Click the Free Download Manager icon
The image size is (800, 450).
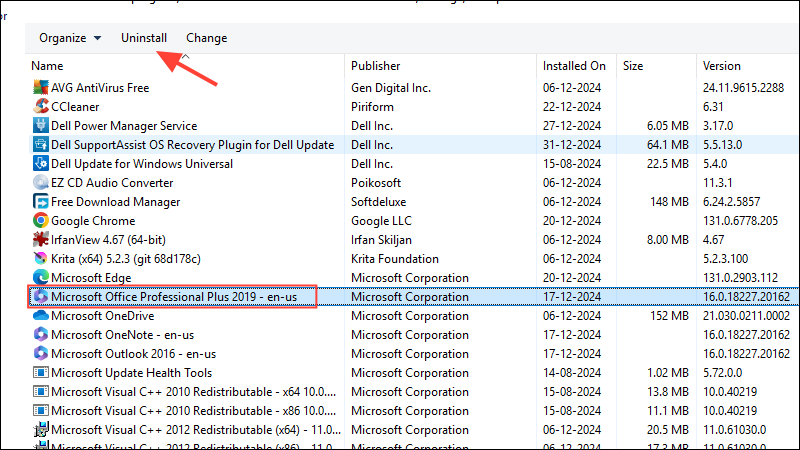coord(40,202)
